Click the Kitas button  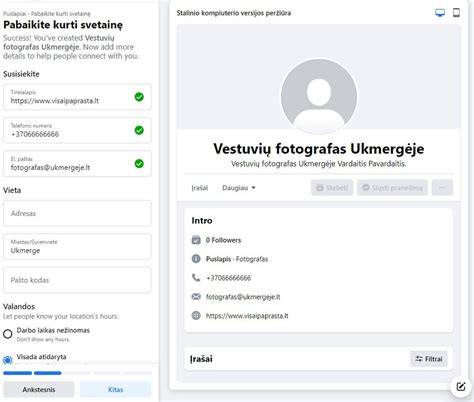pos(115,389)
